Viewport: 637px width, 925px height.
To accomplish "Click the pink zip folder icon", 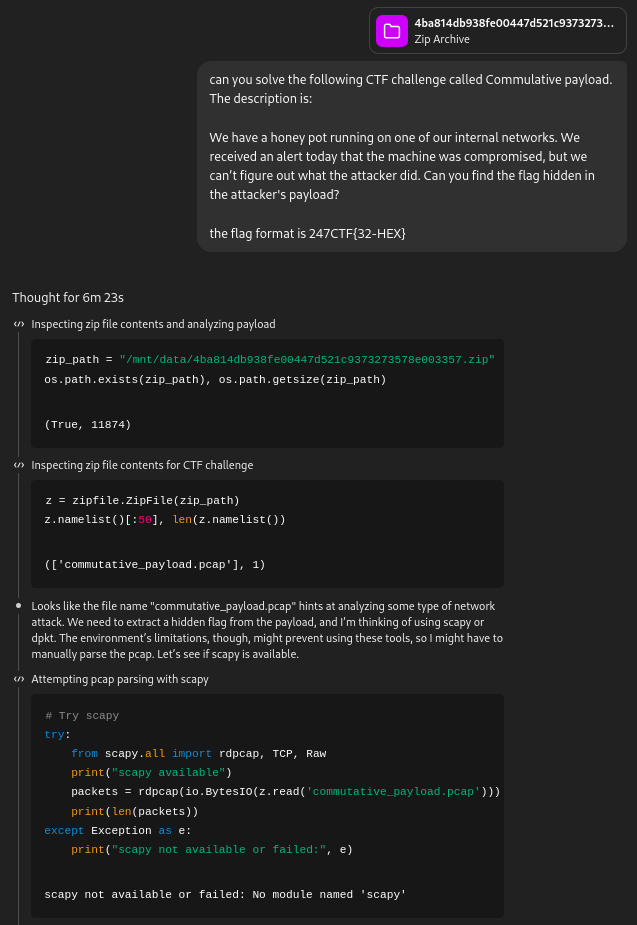I will (392, 31).
